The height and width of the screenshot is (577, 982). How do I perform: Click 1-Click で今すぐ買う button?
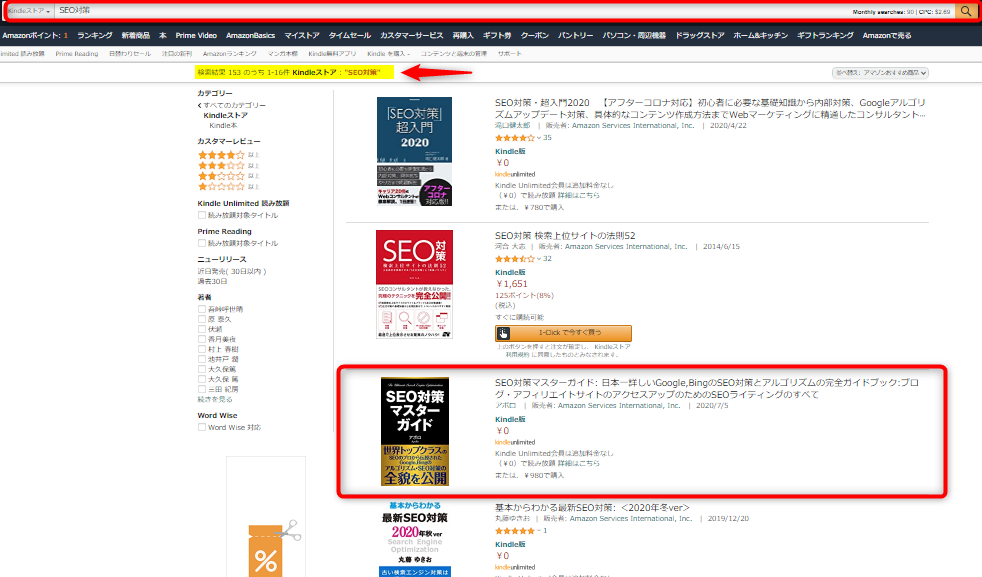coord(563,333)
